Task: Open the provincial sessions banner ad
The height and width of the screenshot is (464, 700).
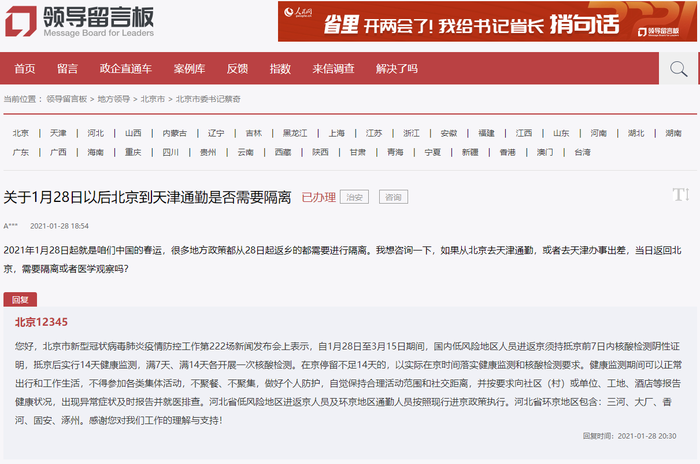Action: point(487,21)
